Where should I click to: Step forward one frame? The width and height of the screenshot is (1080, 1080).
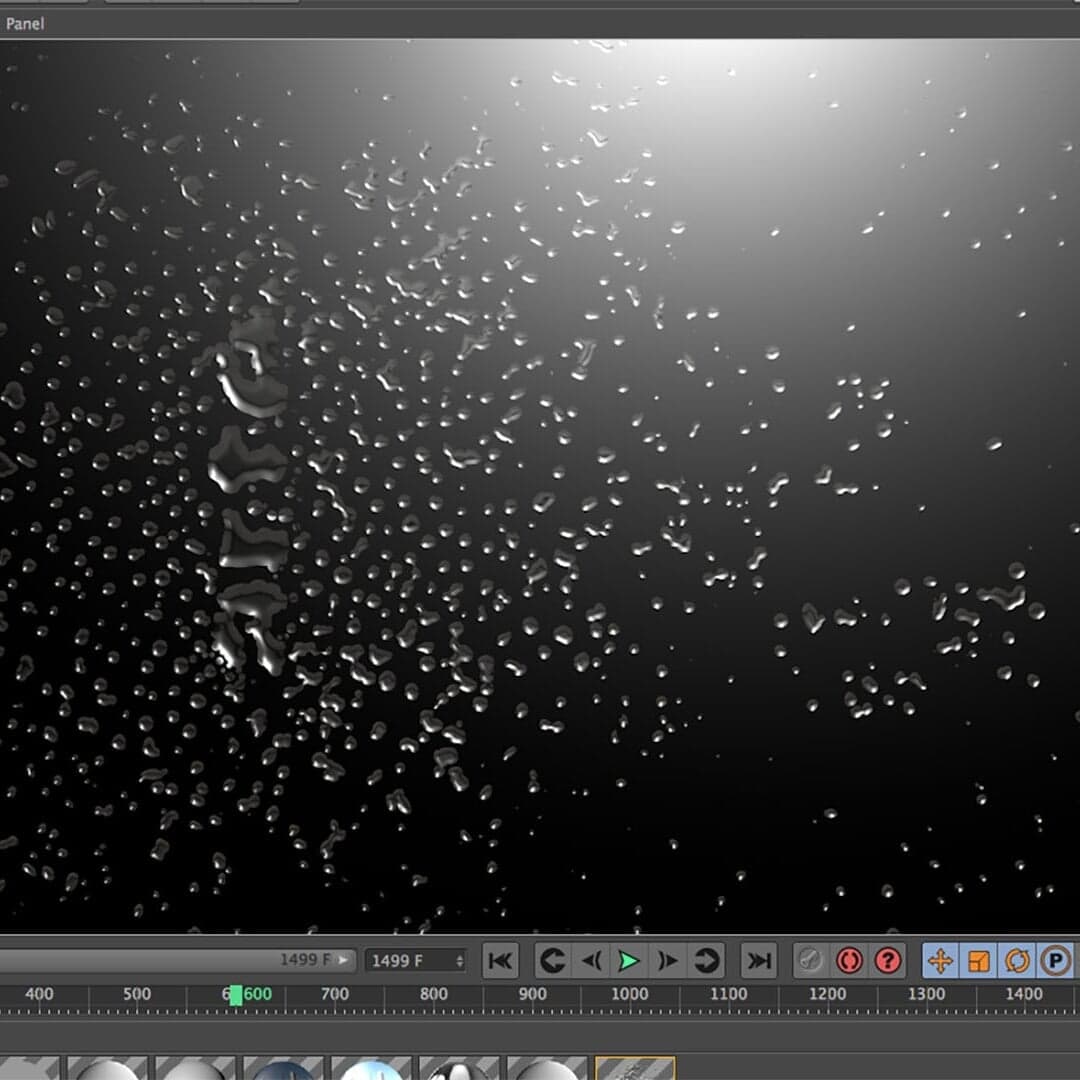668,961
